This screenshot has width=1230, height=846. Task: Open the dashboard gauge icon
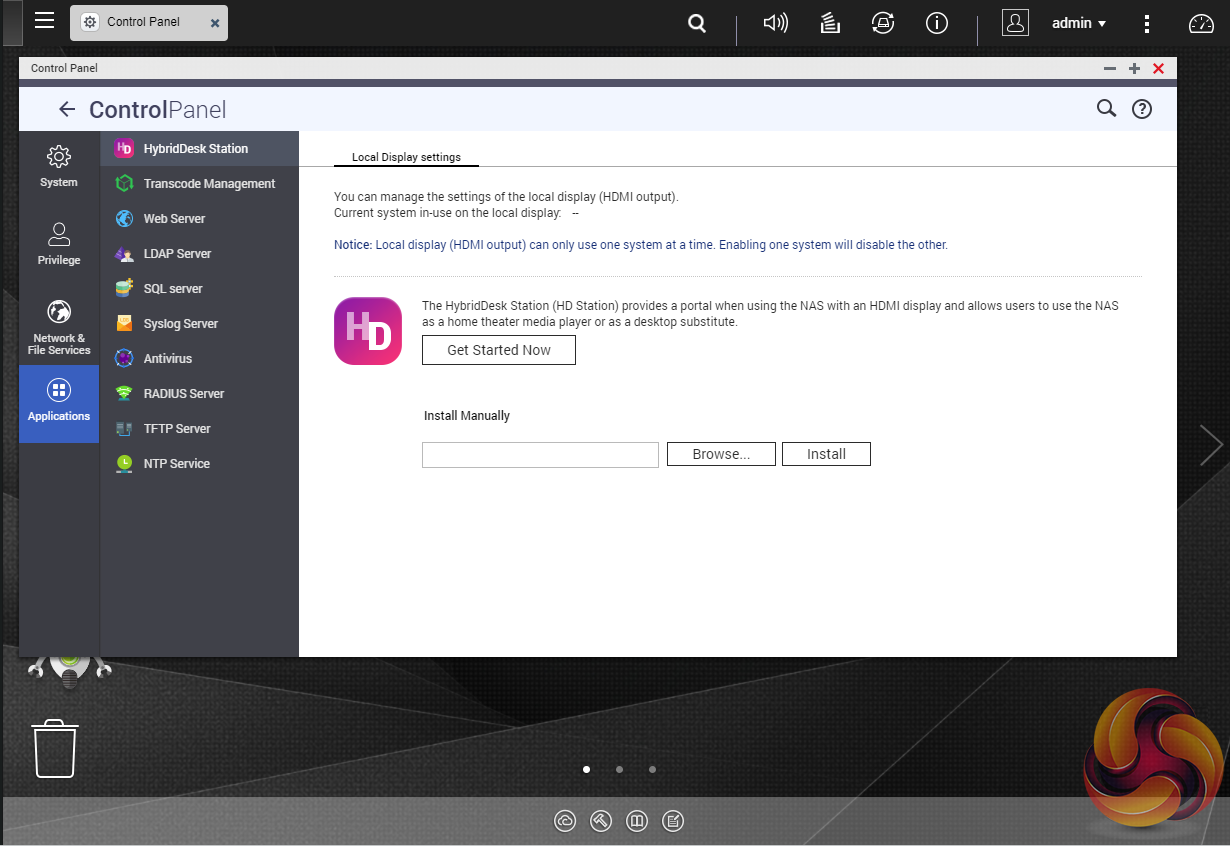pos(1201,23)
